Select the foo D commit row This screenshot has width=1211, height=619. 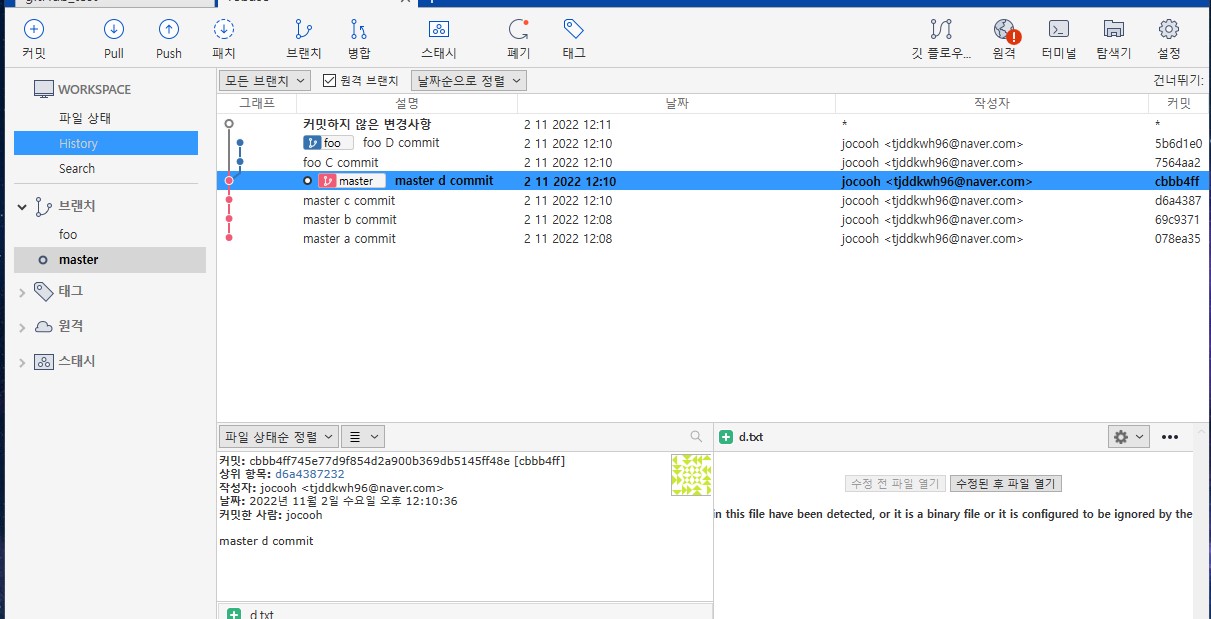pyautogui.click(x=714, y=143)
